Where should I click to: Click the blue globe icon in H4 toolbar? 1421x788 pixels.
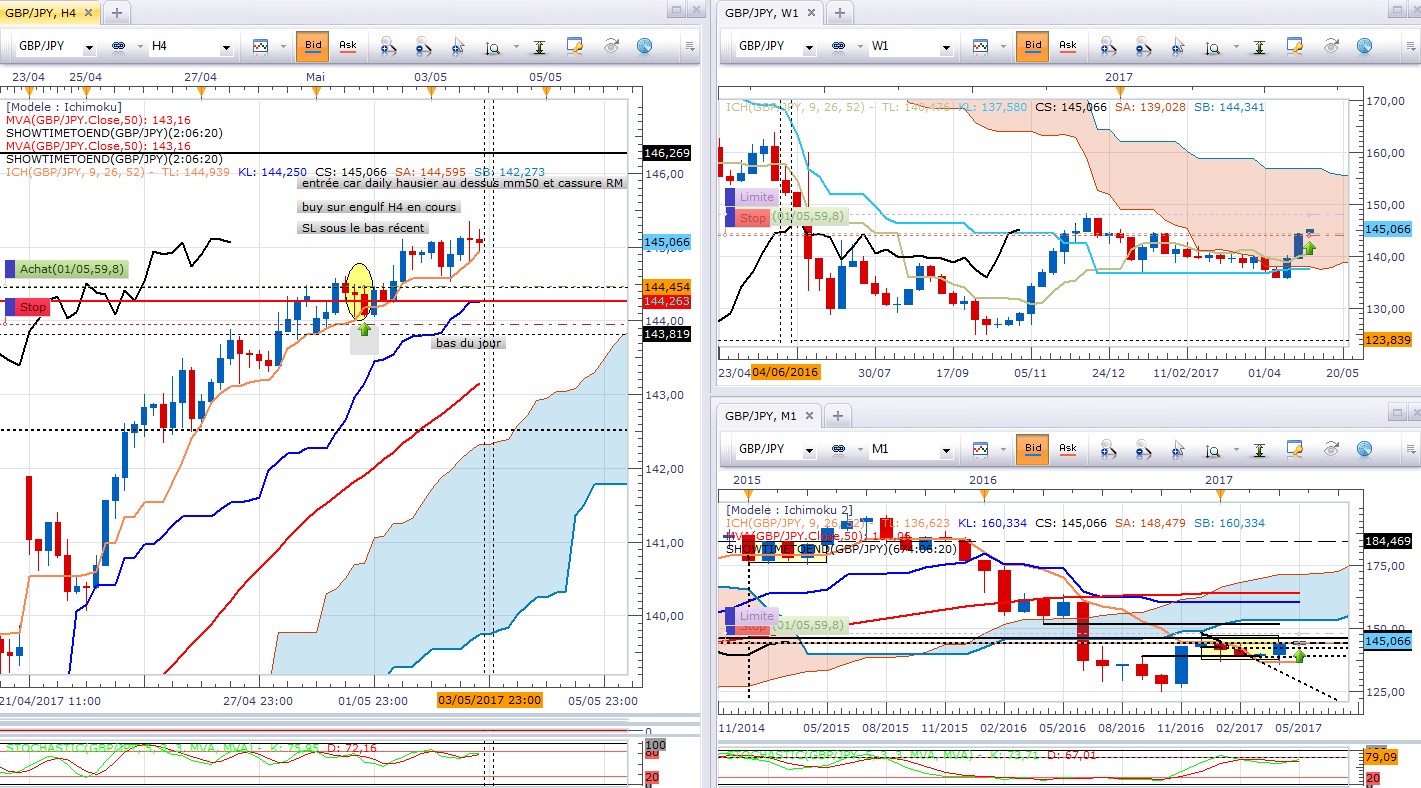(x=644, y=46)
